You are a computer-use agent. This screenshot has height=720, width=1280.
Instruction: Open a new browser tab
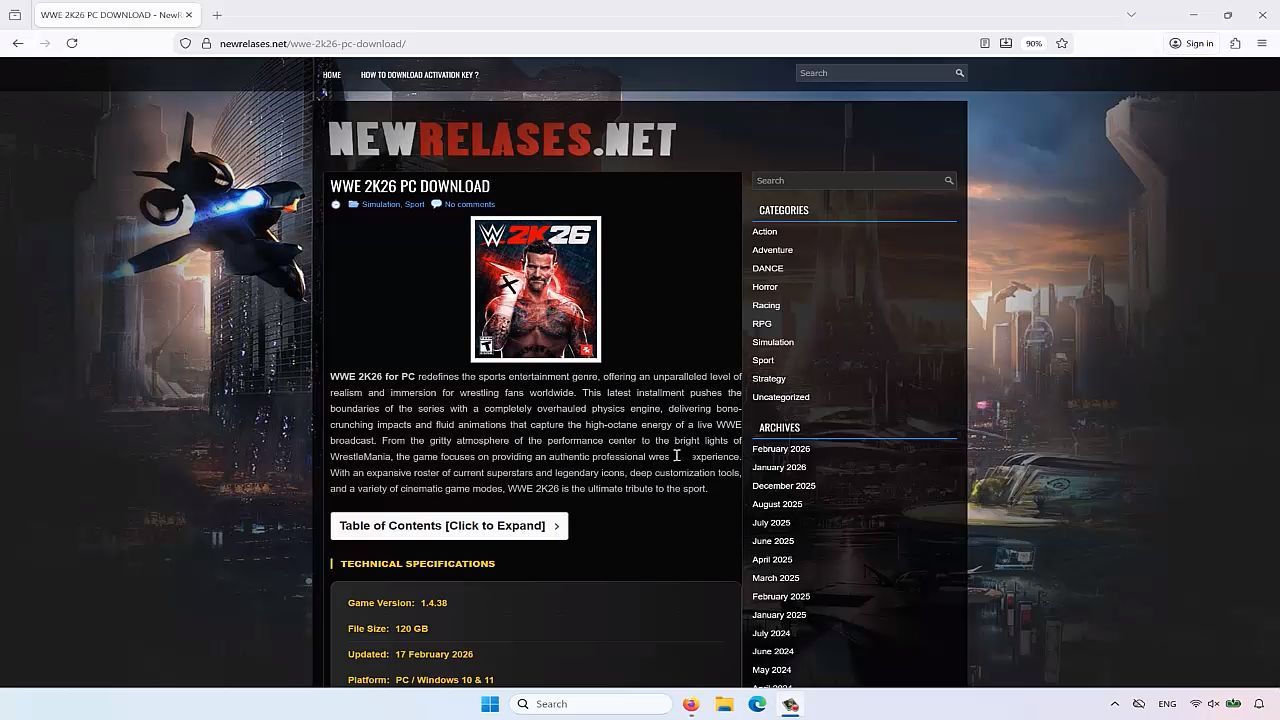[217, 15]
